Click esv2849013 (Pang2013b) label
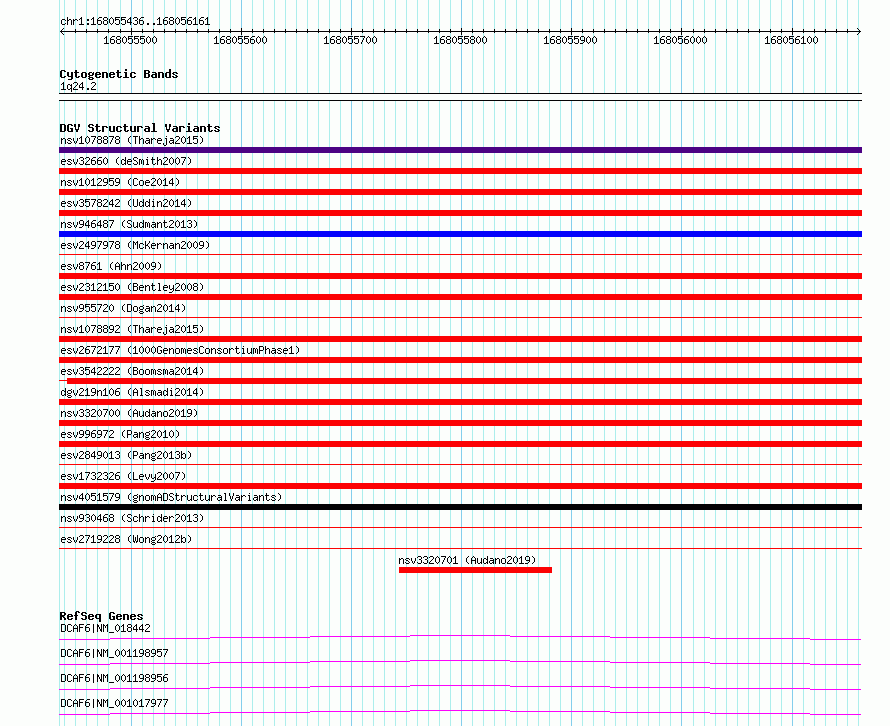The height and width of the screenshot is (726, 890). pos(126,455)
